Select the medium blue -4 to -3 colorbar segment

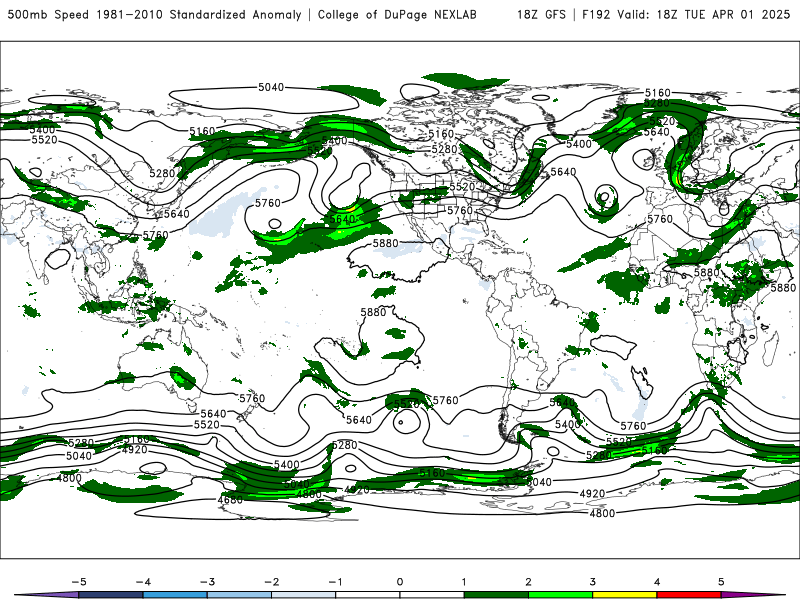[x=175, y=595]
